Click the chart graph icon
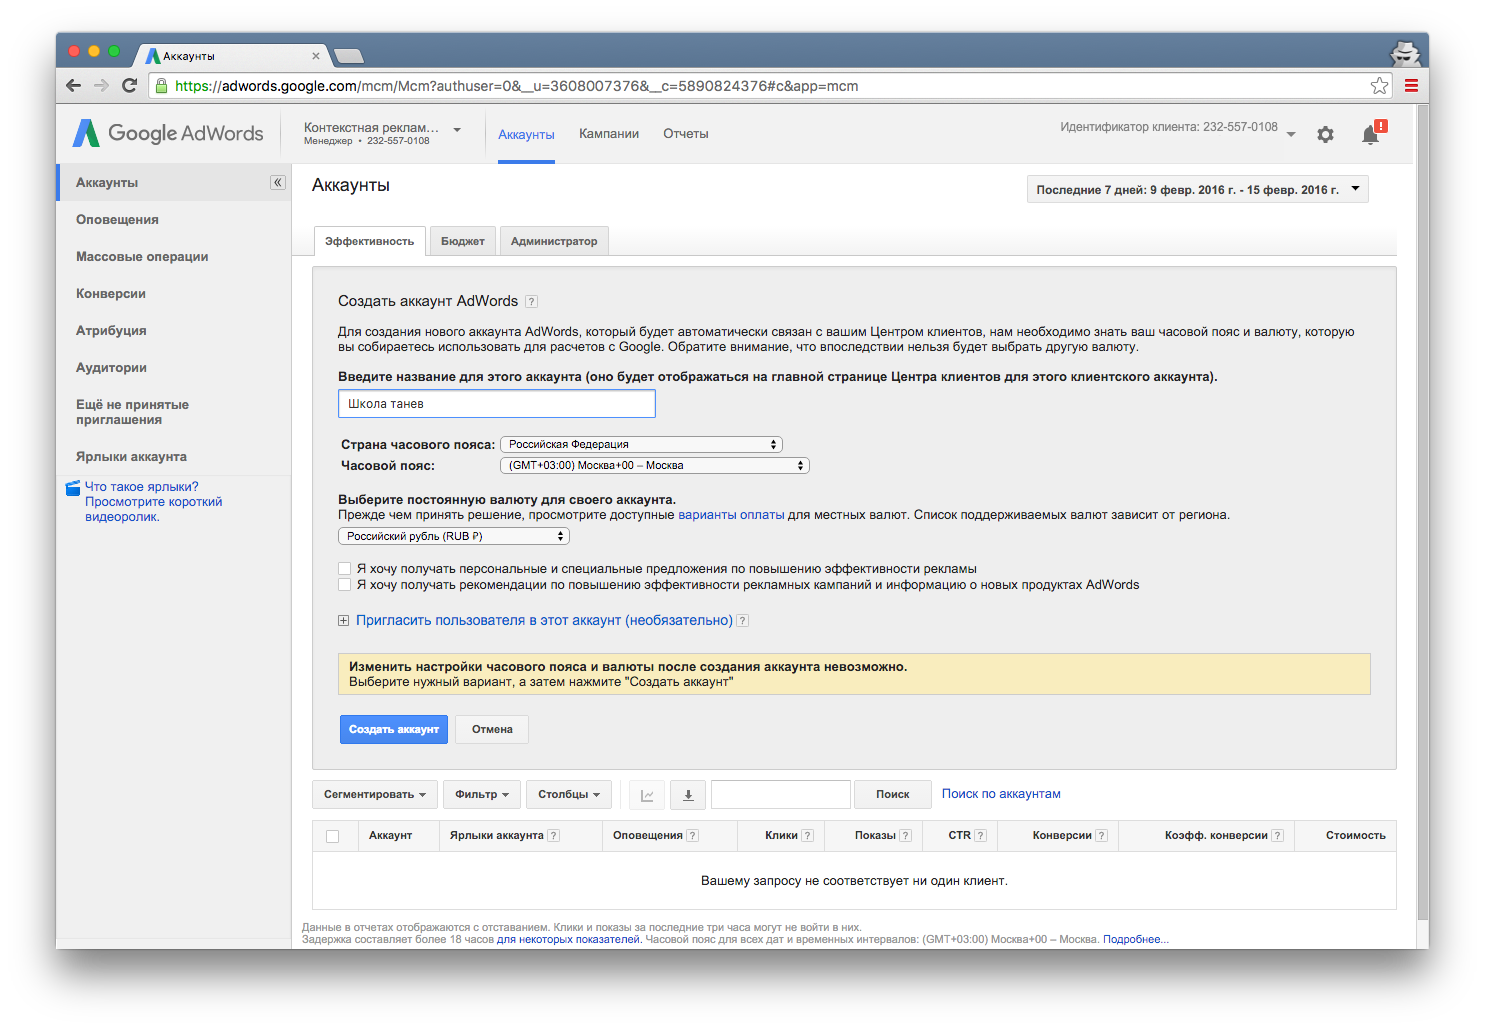 click(647, 795)
